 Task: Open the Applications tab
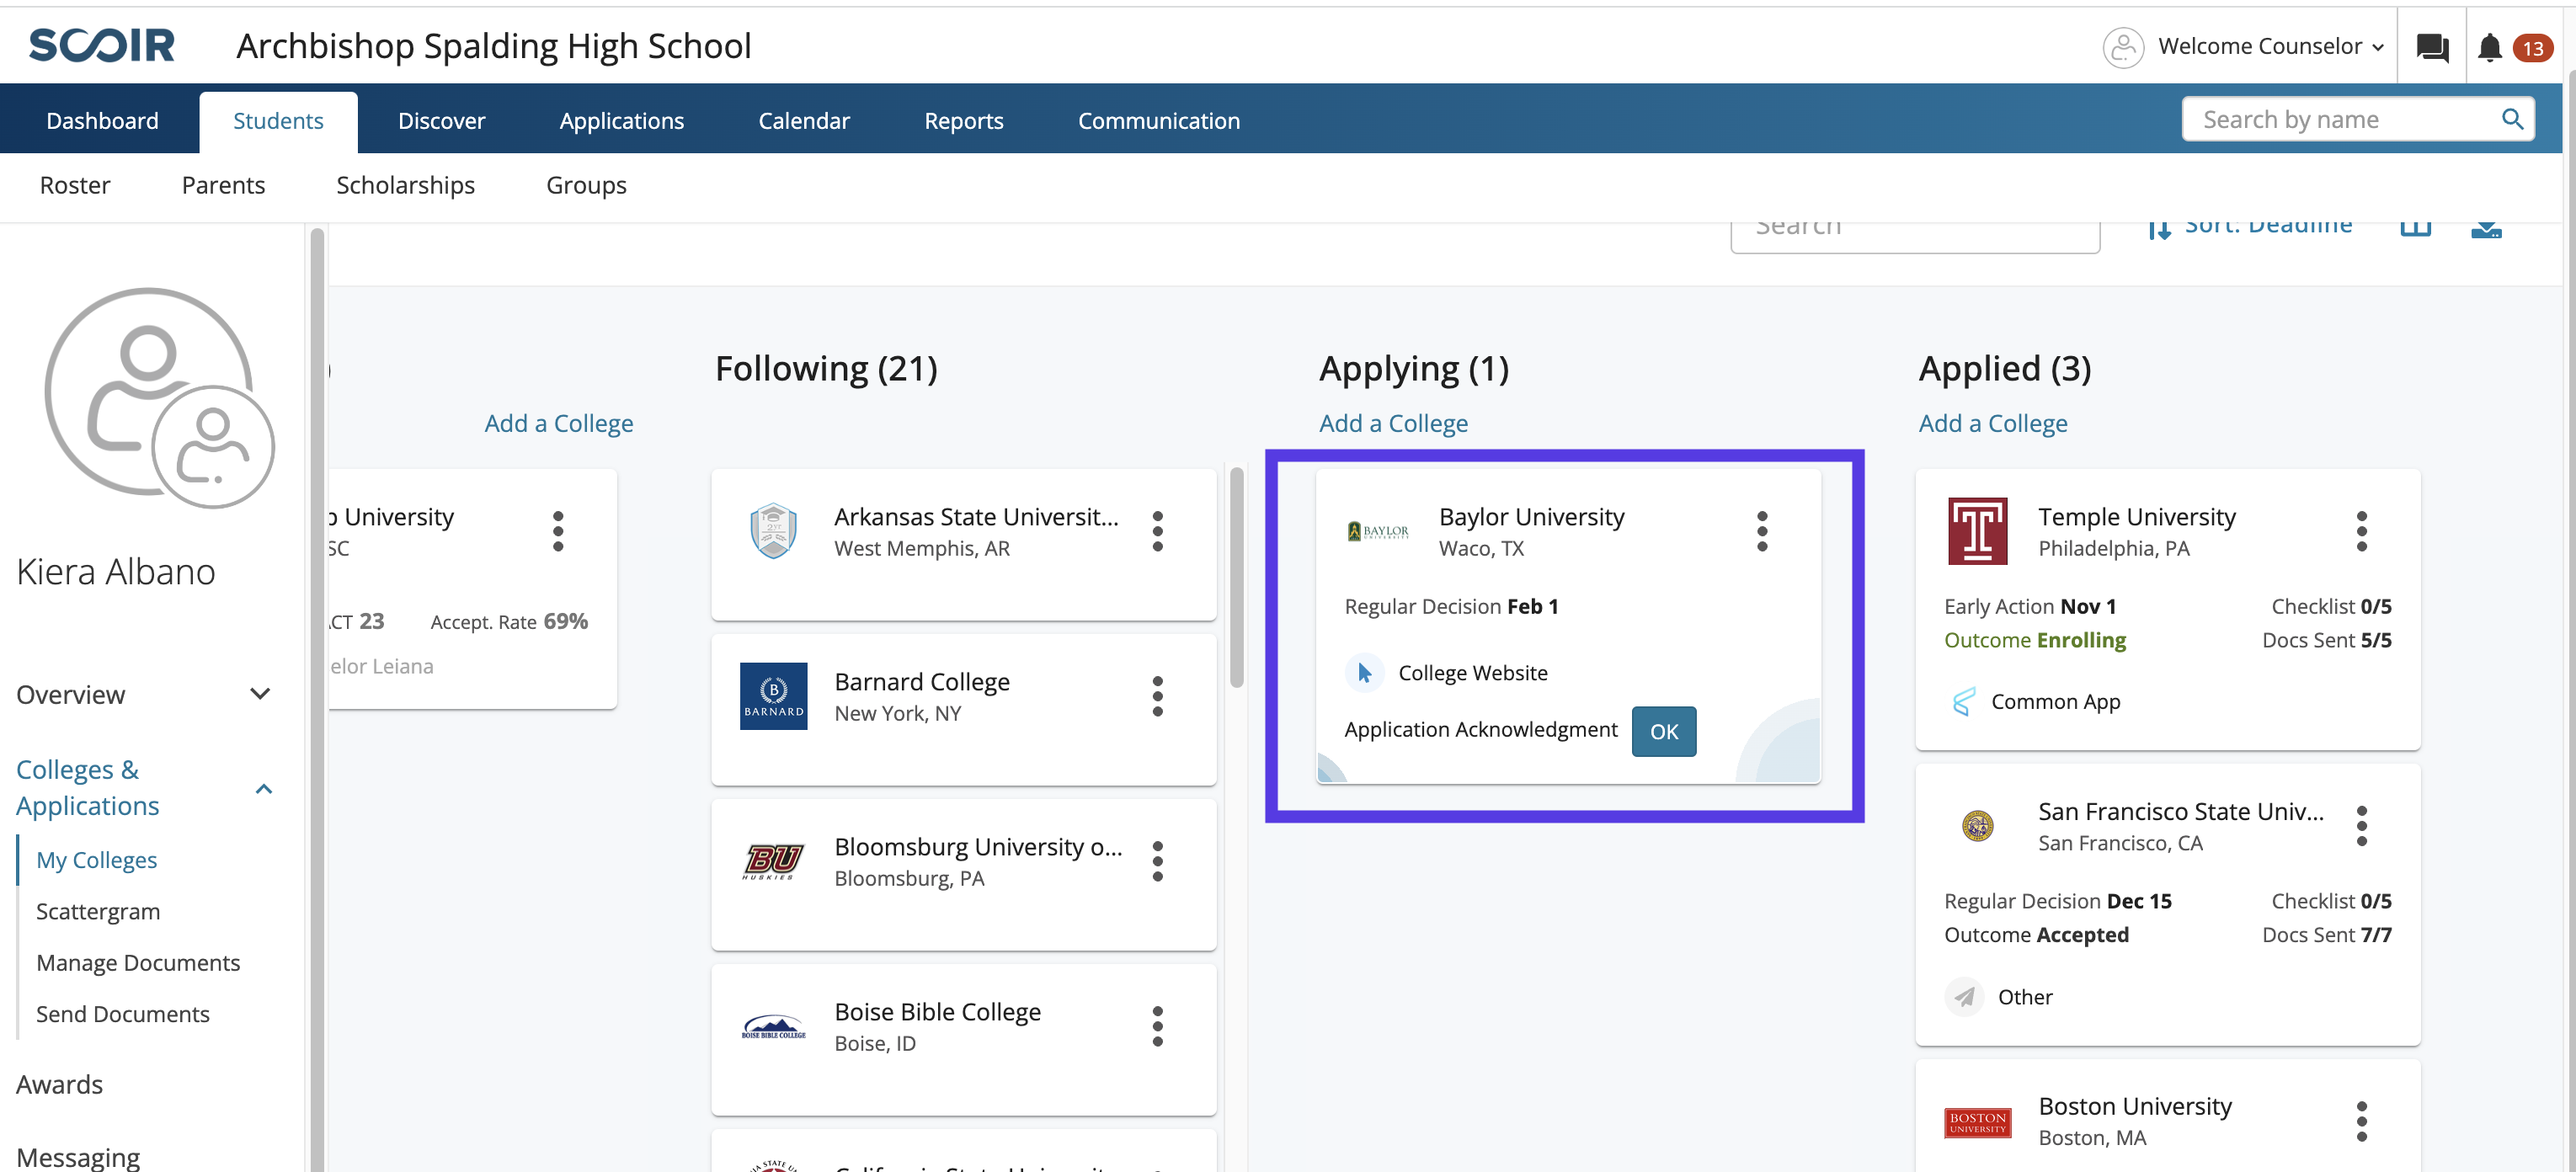click(x=621, y=121)
